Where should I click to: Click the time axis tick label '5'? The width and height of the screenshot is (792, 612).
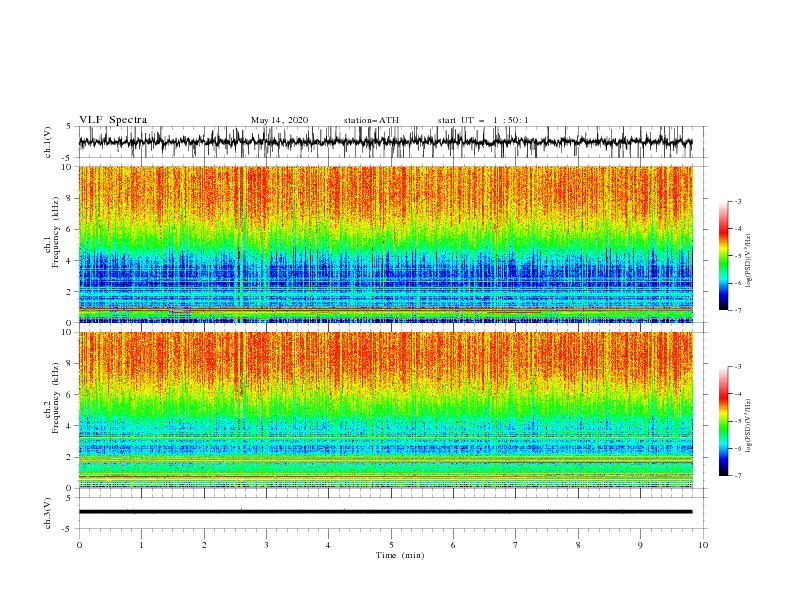(391, 545)
